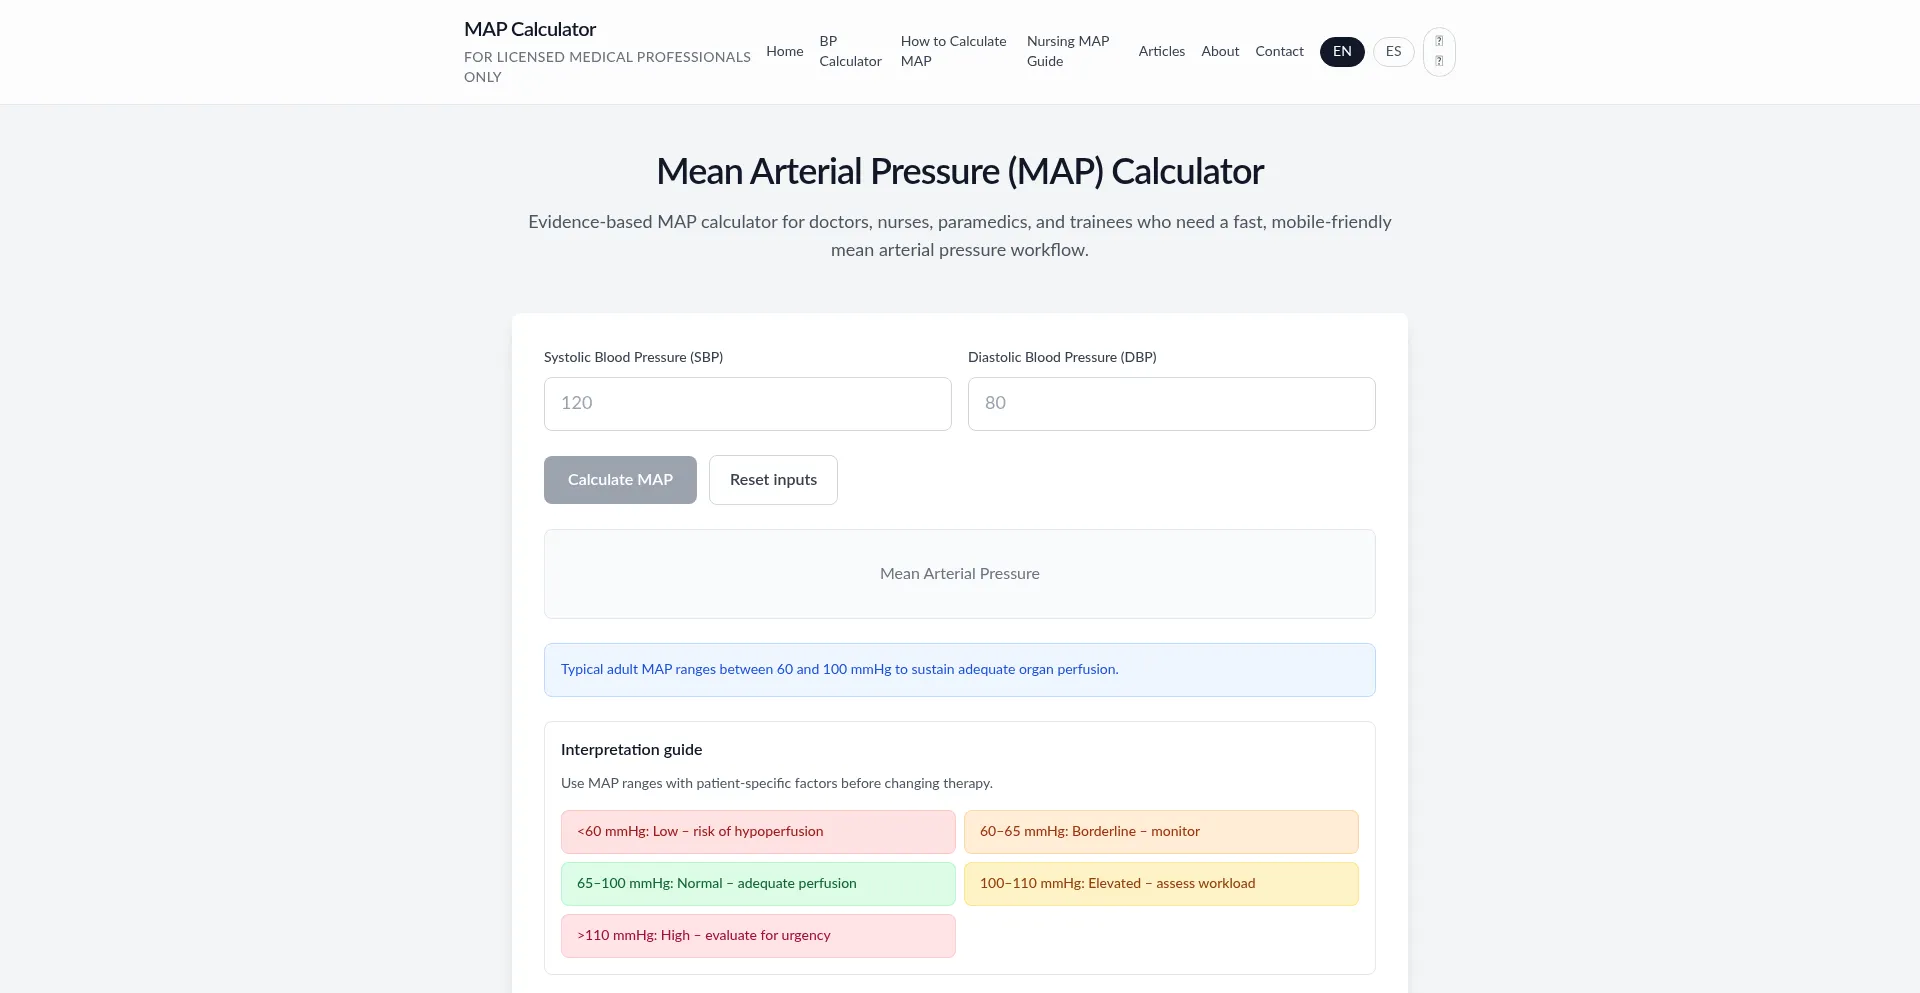Open the BP Calculator page

(850, 51)
